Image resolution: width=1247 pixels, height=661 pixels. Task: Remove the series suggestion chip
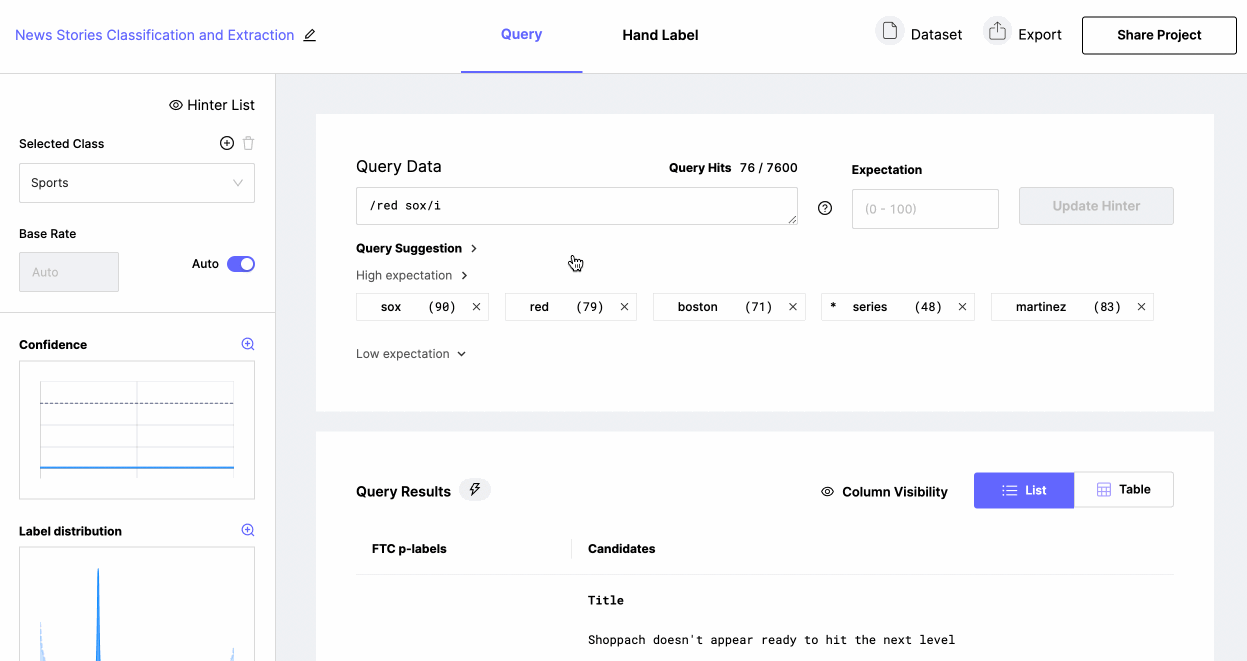pos(963,307)
